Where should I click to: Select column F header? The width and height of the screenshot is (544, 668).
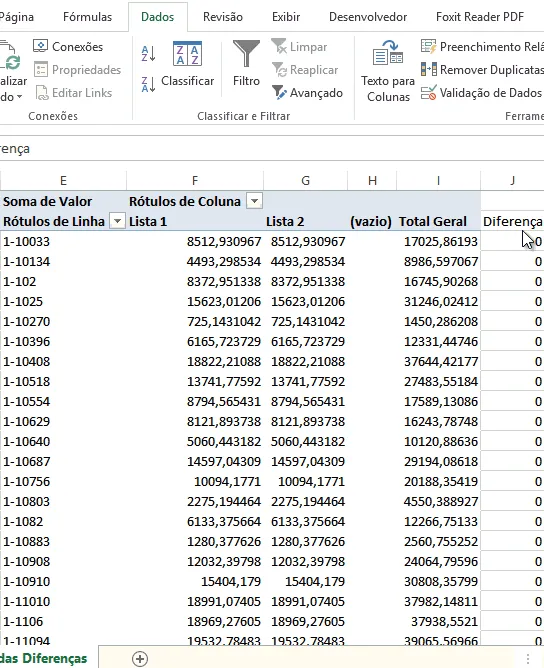(195, 181)
